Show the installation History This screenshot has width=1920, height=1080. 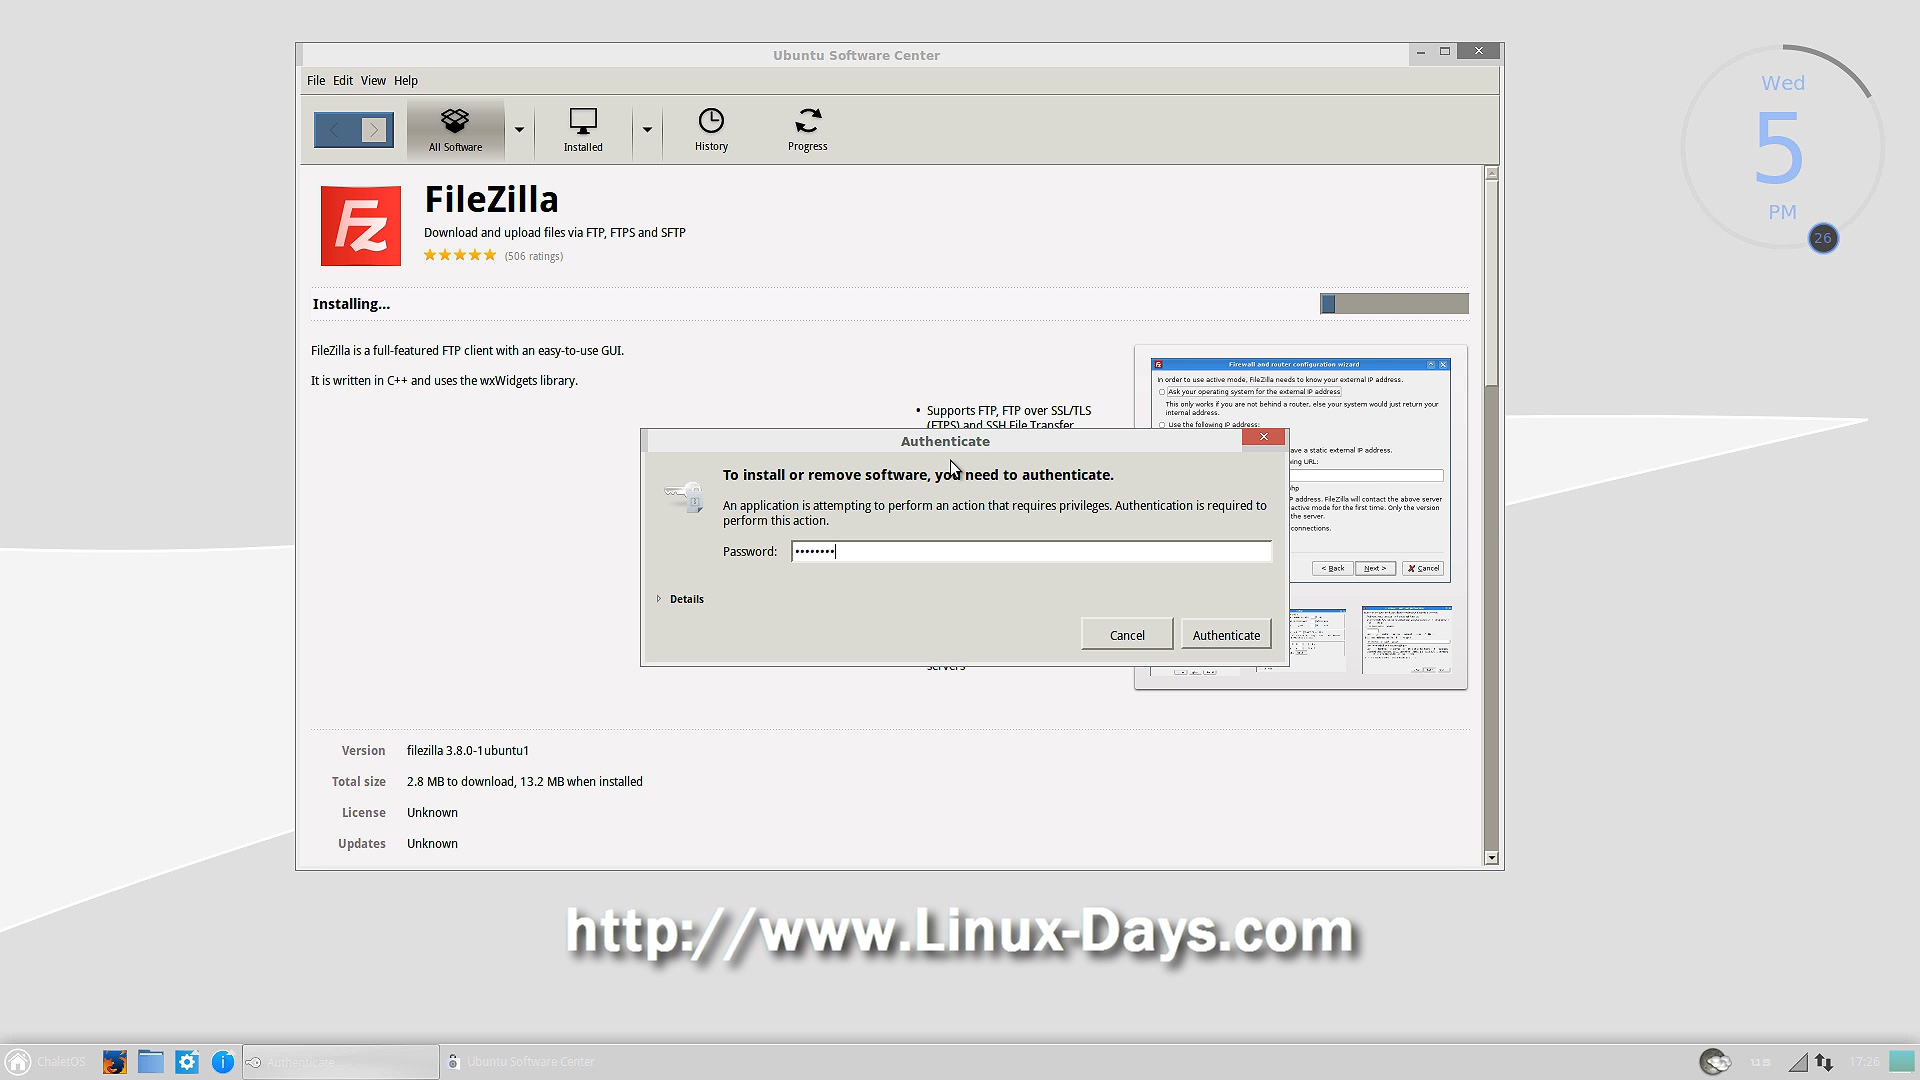pos(711,130)
